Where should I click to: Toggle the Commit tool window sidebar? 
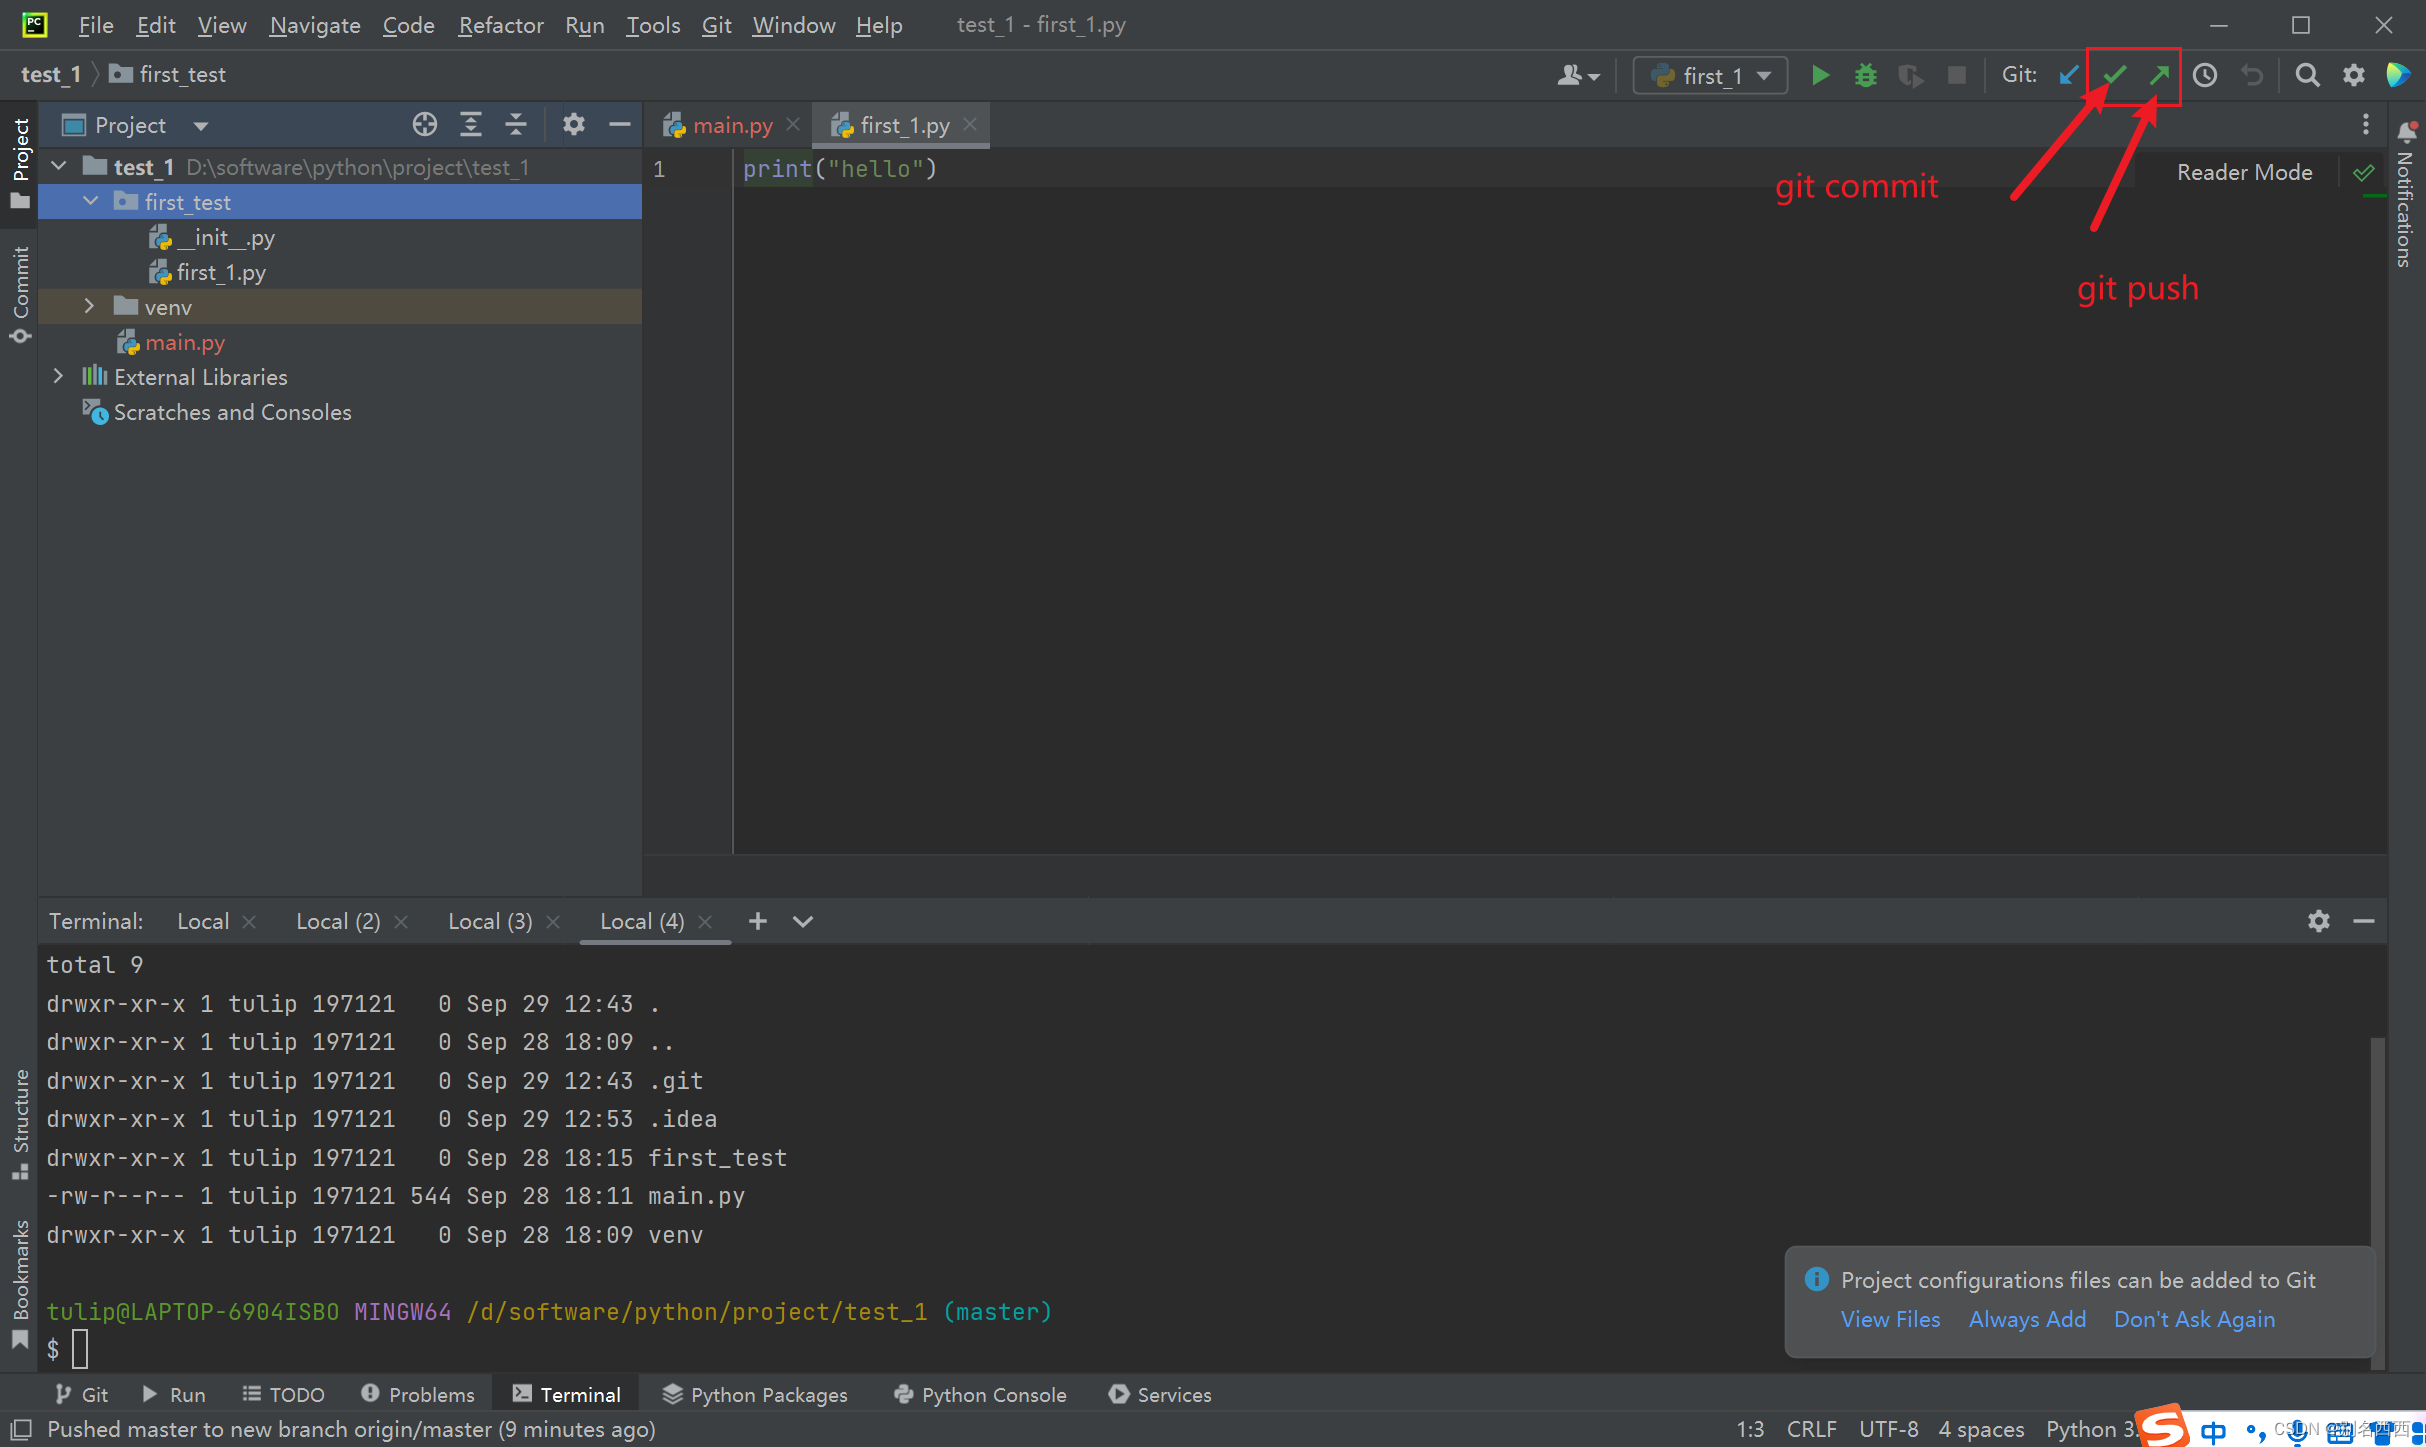(x=20, y=292)
